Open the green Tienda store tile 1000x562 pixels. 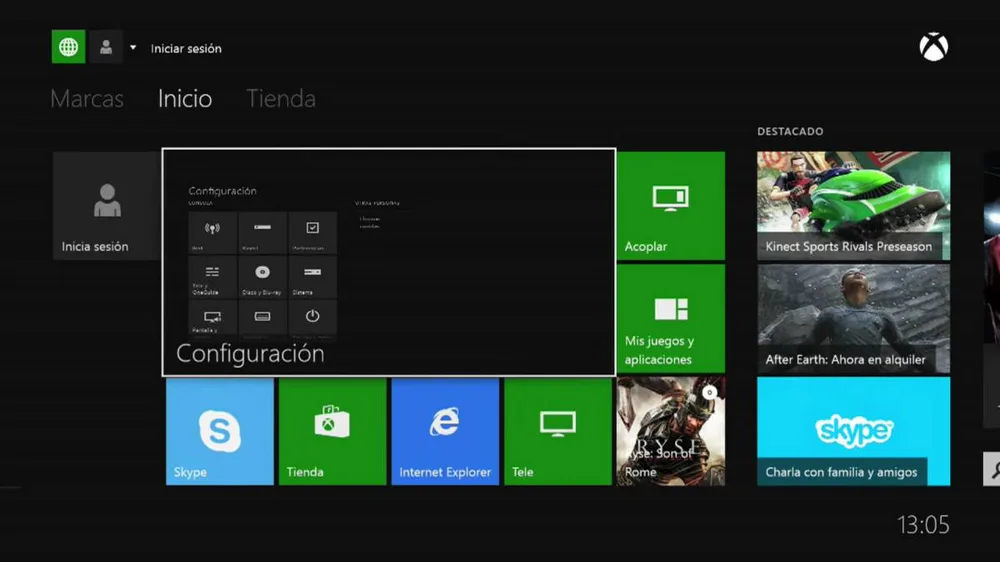coord(332,431)
